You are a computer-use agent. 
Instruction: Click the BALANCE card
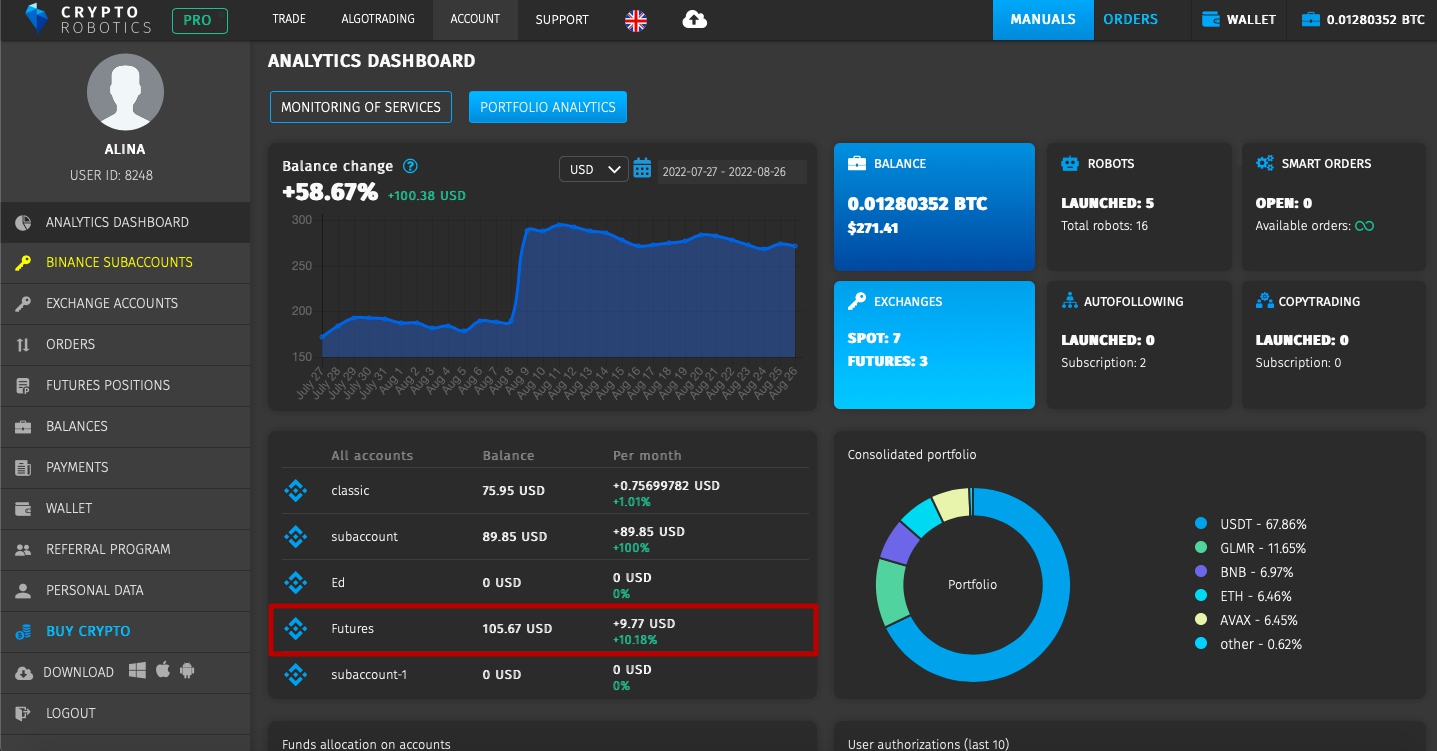(934, 207)
